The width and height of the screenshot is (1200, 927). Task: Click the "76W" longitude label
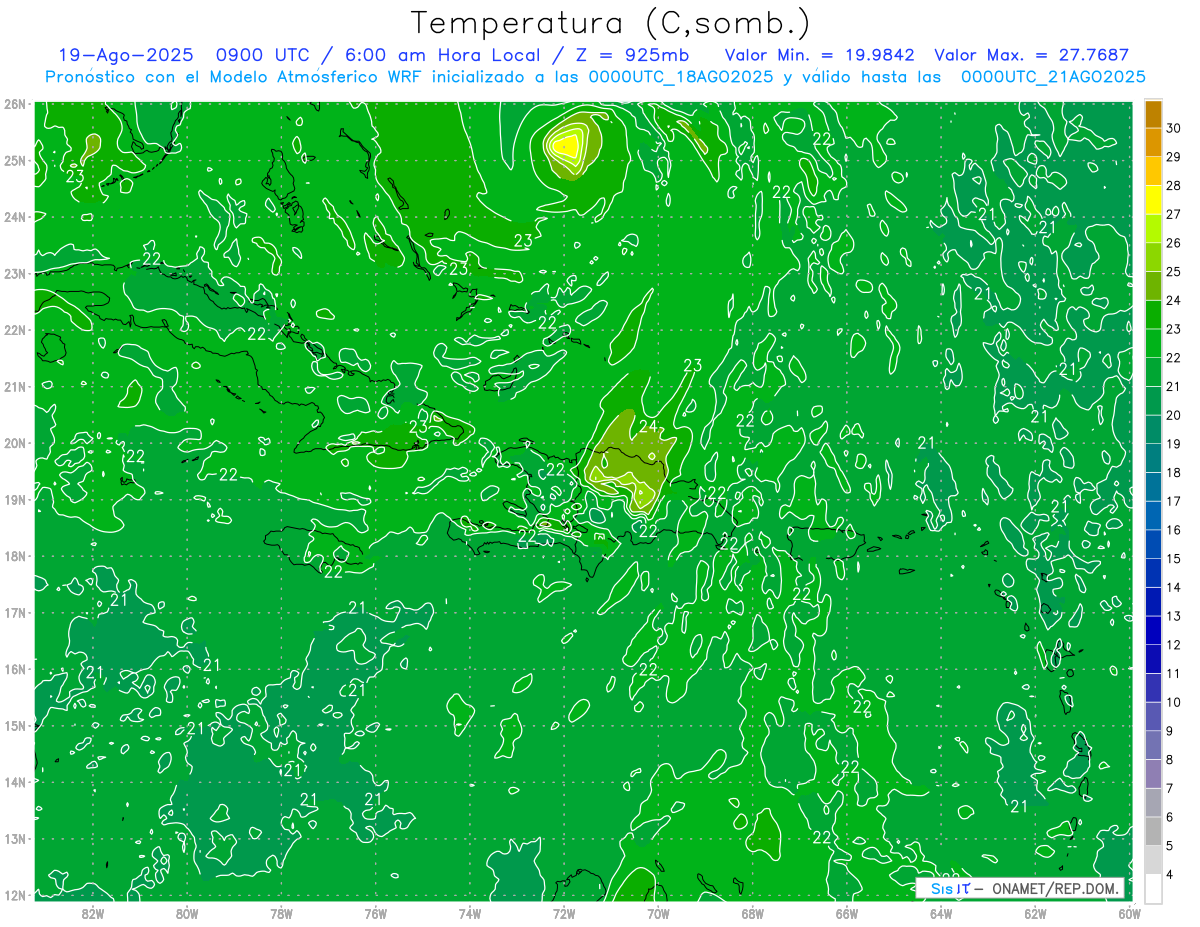click(376, 913)
